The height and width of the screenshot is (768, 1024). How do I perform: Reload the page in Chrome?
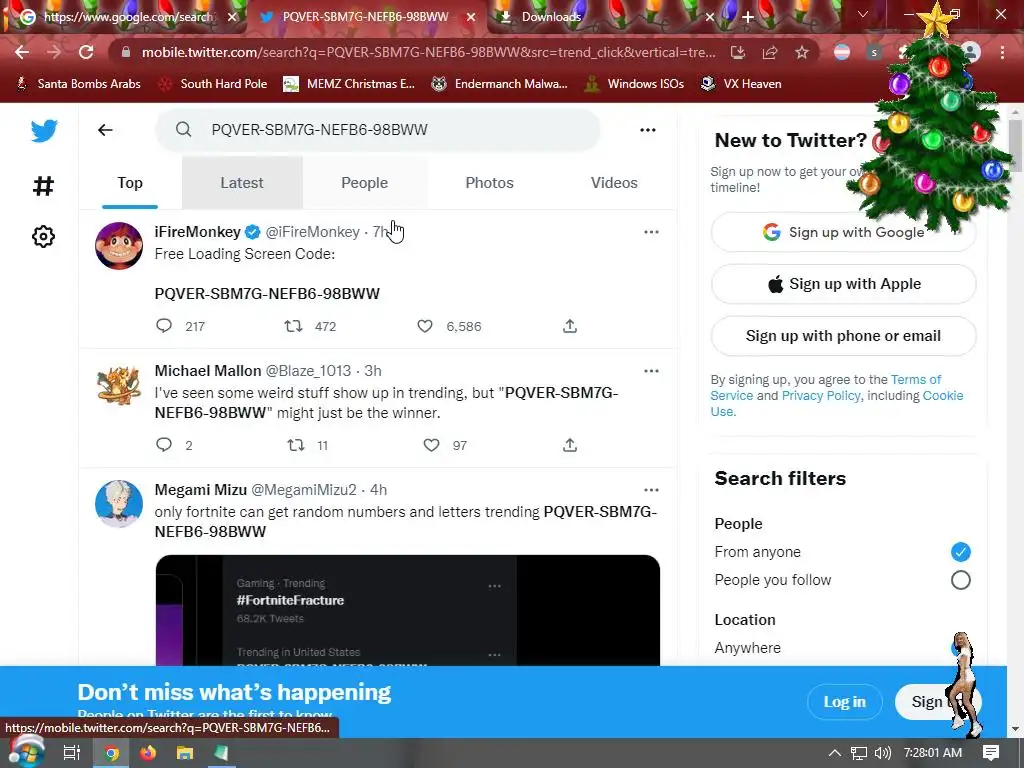pyautogui.click(x=86, y=52)
